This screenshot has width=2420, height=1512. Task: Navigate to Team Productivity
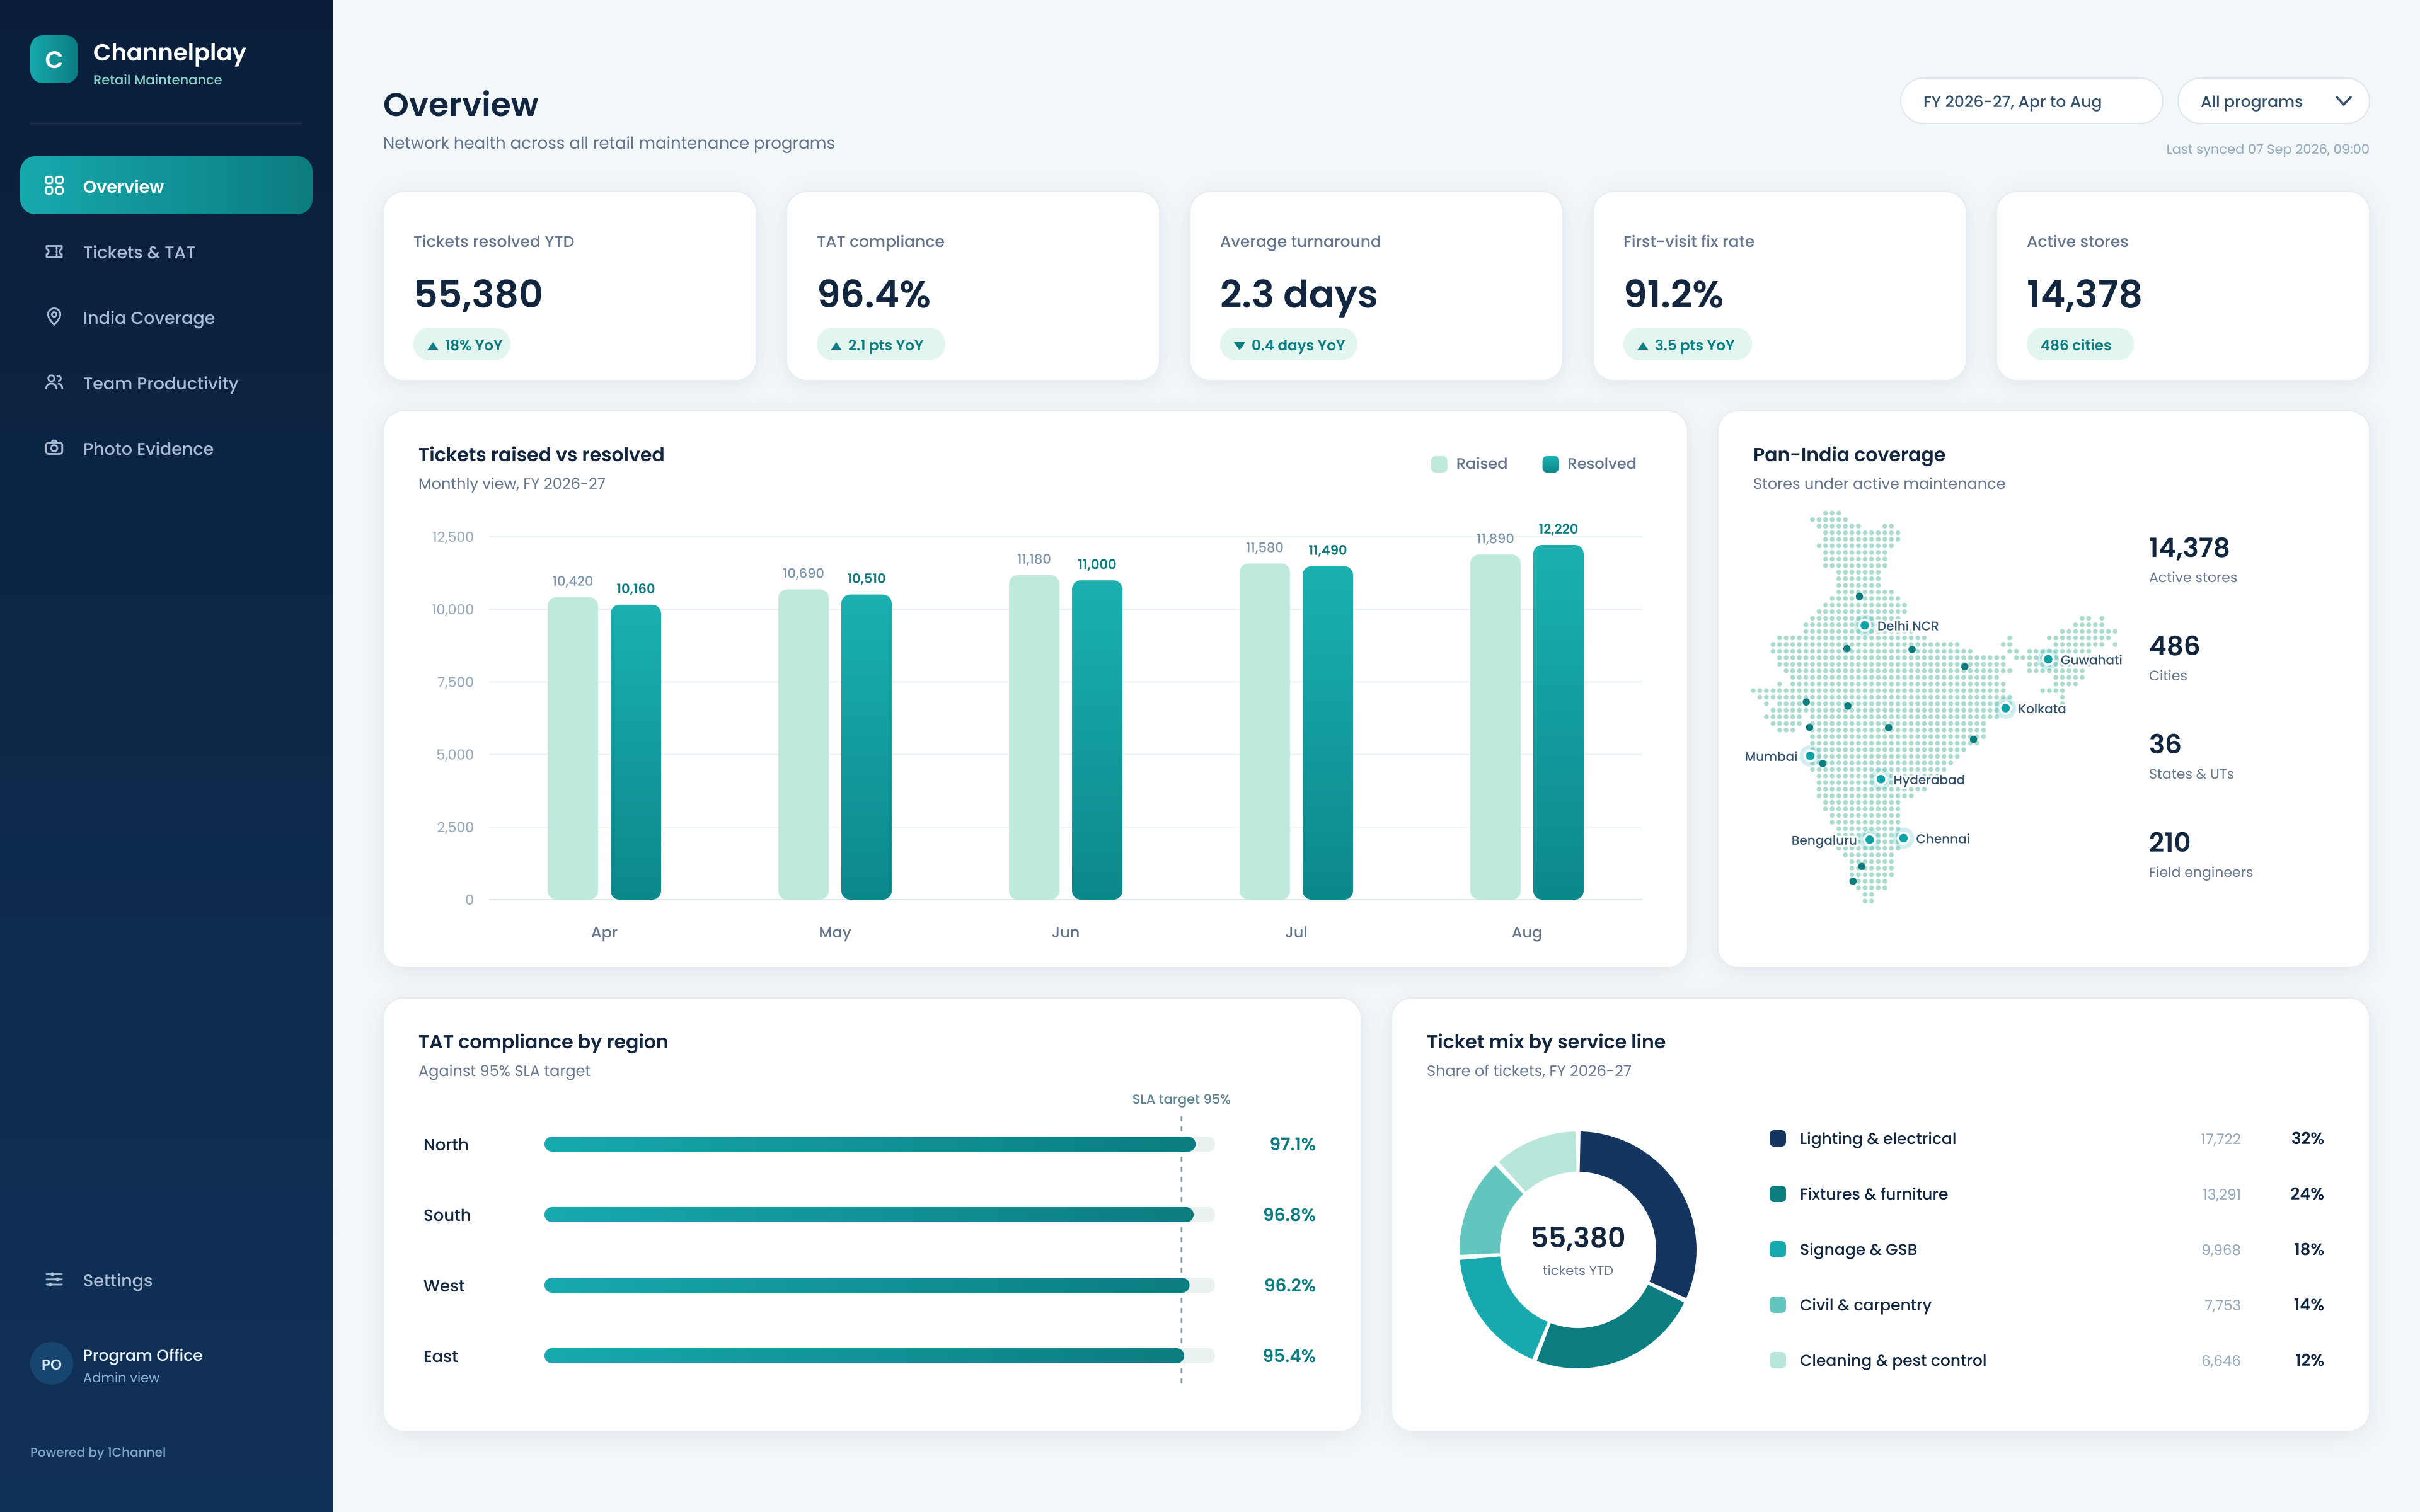pos(166,382)
